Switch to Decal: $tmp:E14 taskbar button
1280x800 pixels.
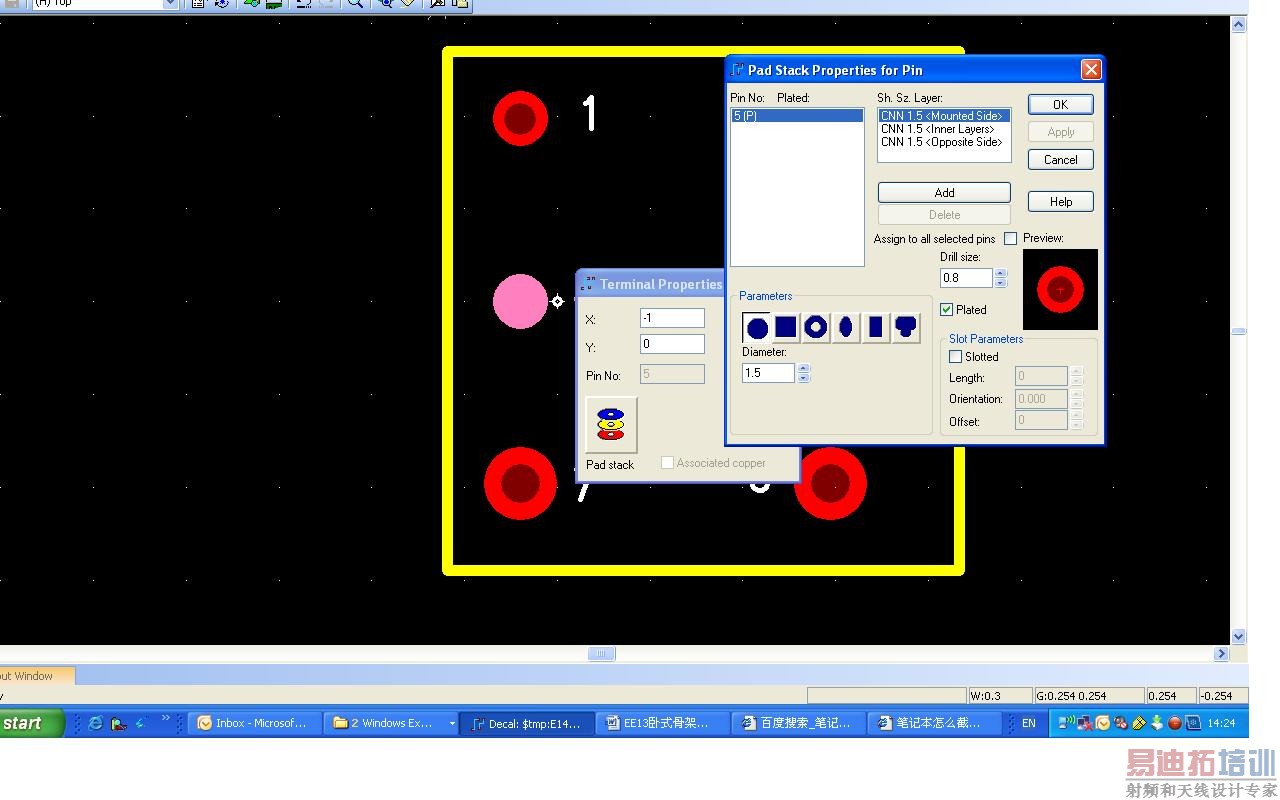(x=527, y=723)
